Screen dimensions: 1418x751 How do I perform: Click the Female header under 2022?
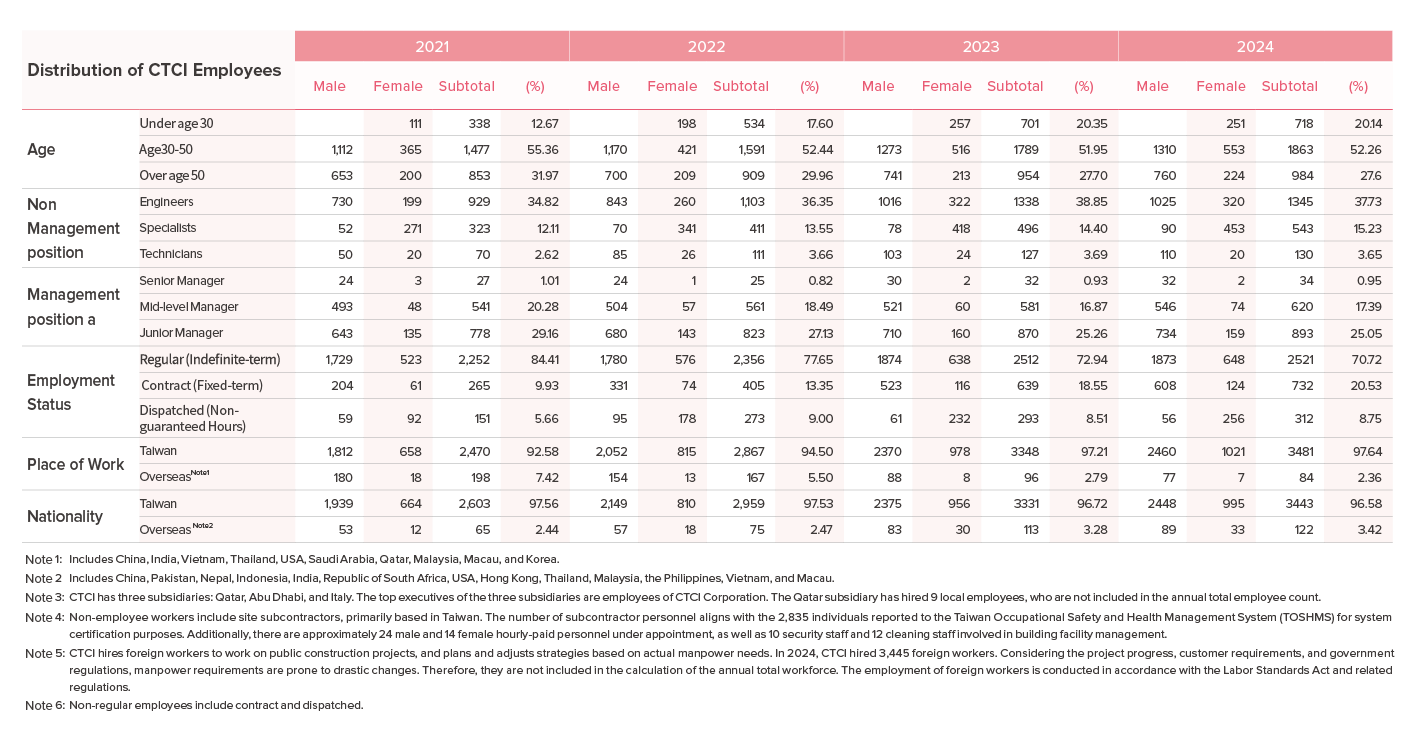tap(672, 86)
